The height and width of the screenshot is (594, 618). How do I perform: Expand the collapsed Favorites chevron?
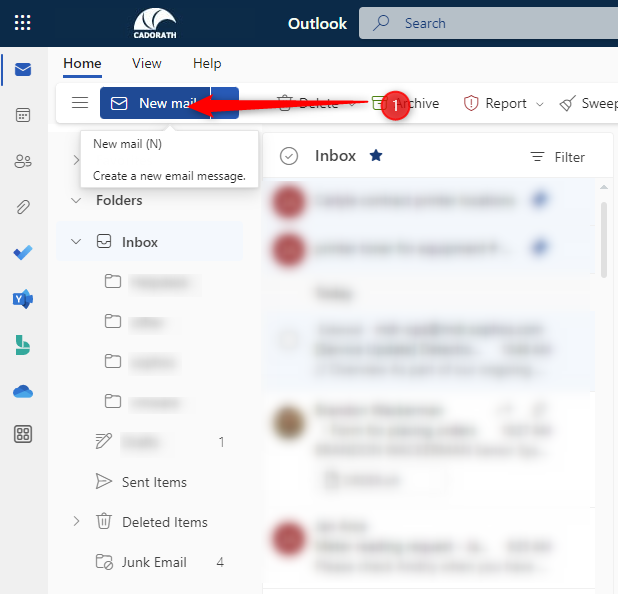click(76, 160)
